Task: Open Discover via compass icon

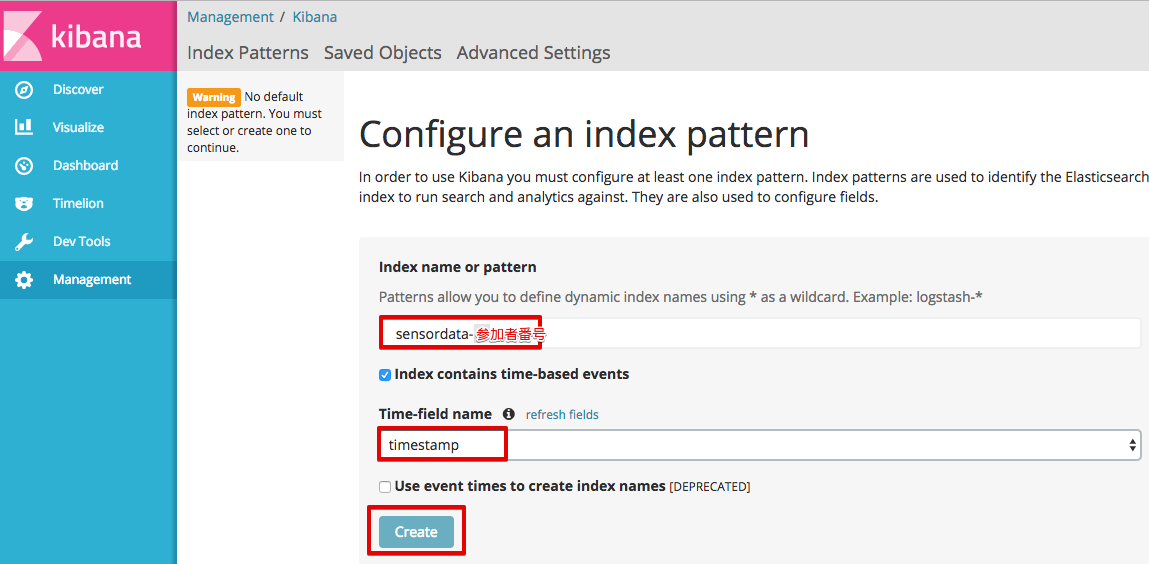Action: [24, 90]
